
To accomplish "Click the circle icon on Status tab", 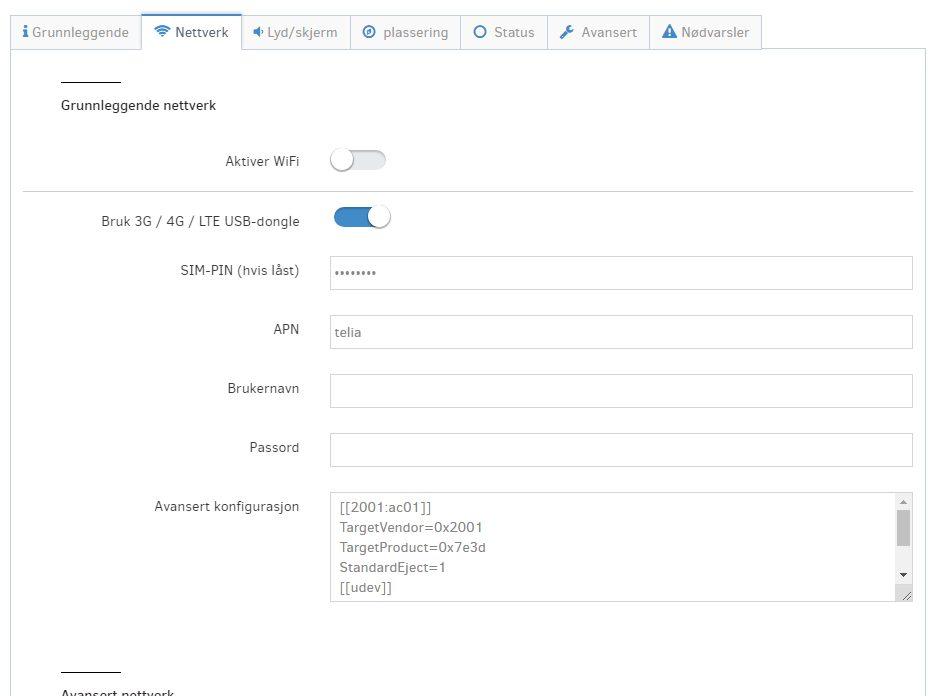I will point(480,32).
